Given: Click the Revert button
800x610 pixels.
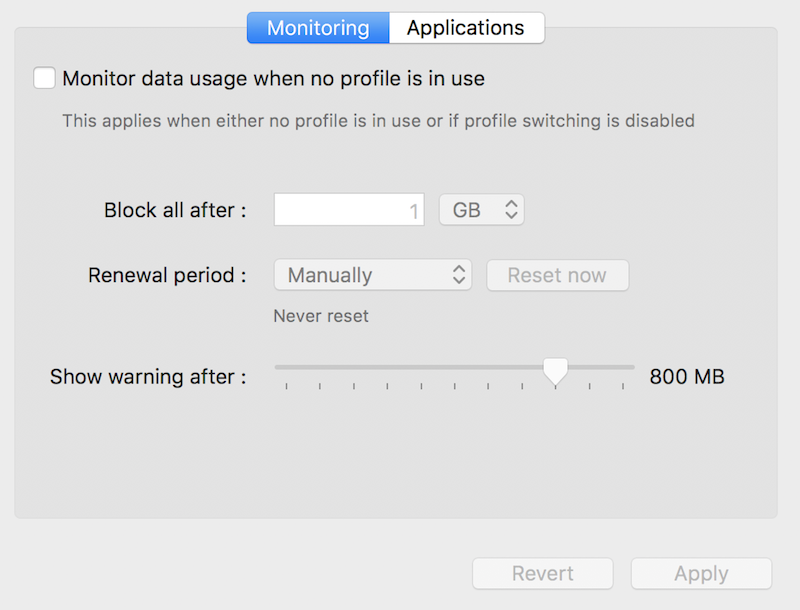Looking at the screenshot, I should pos(543,574).
